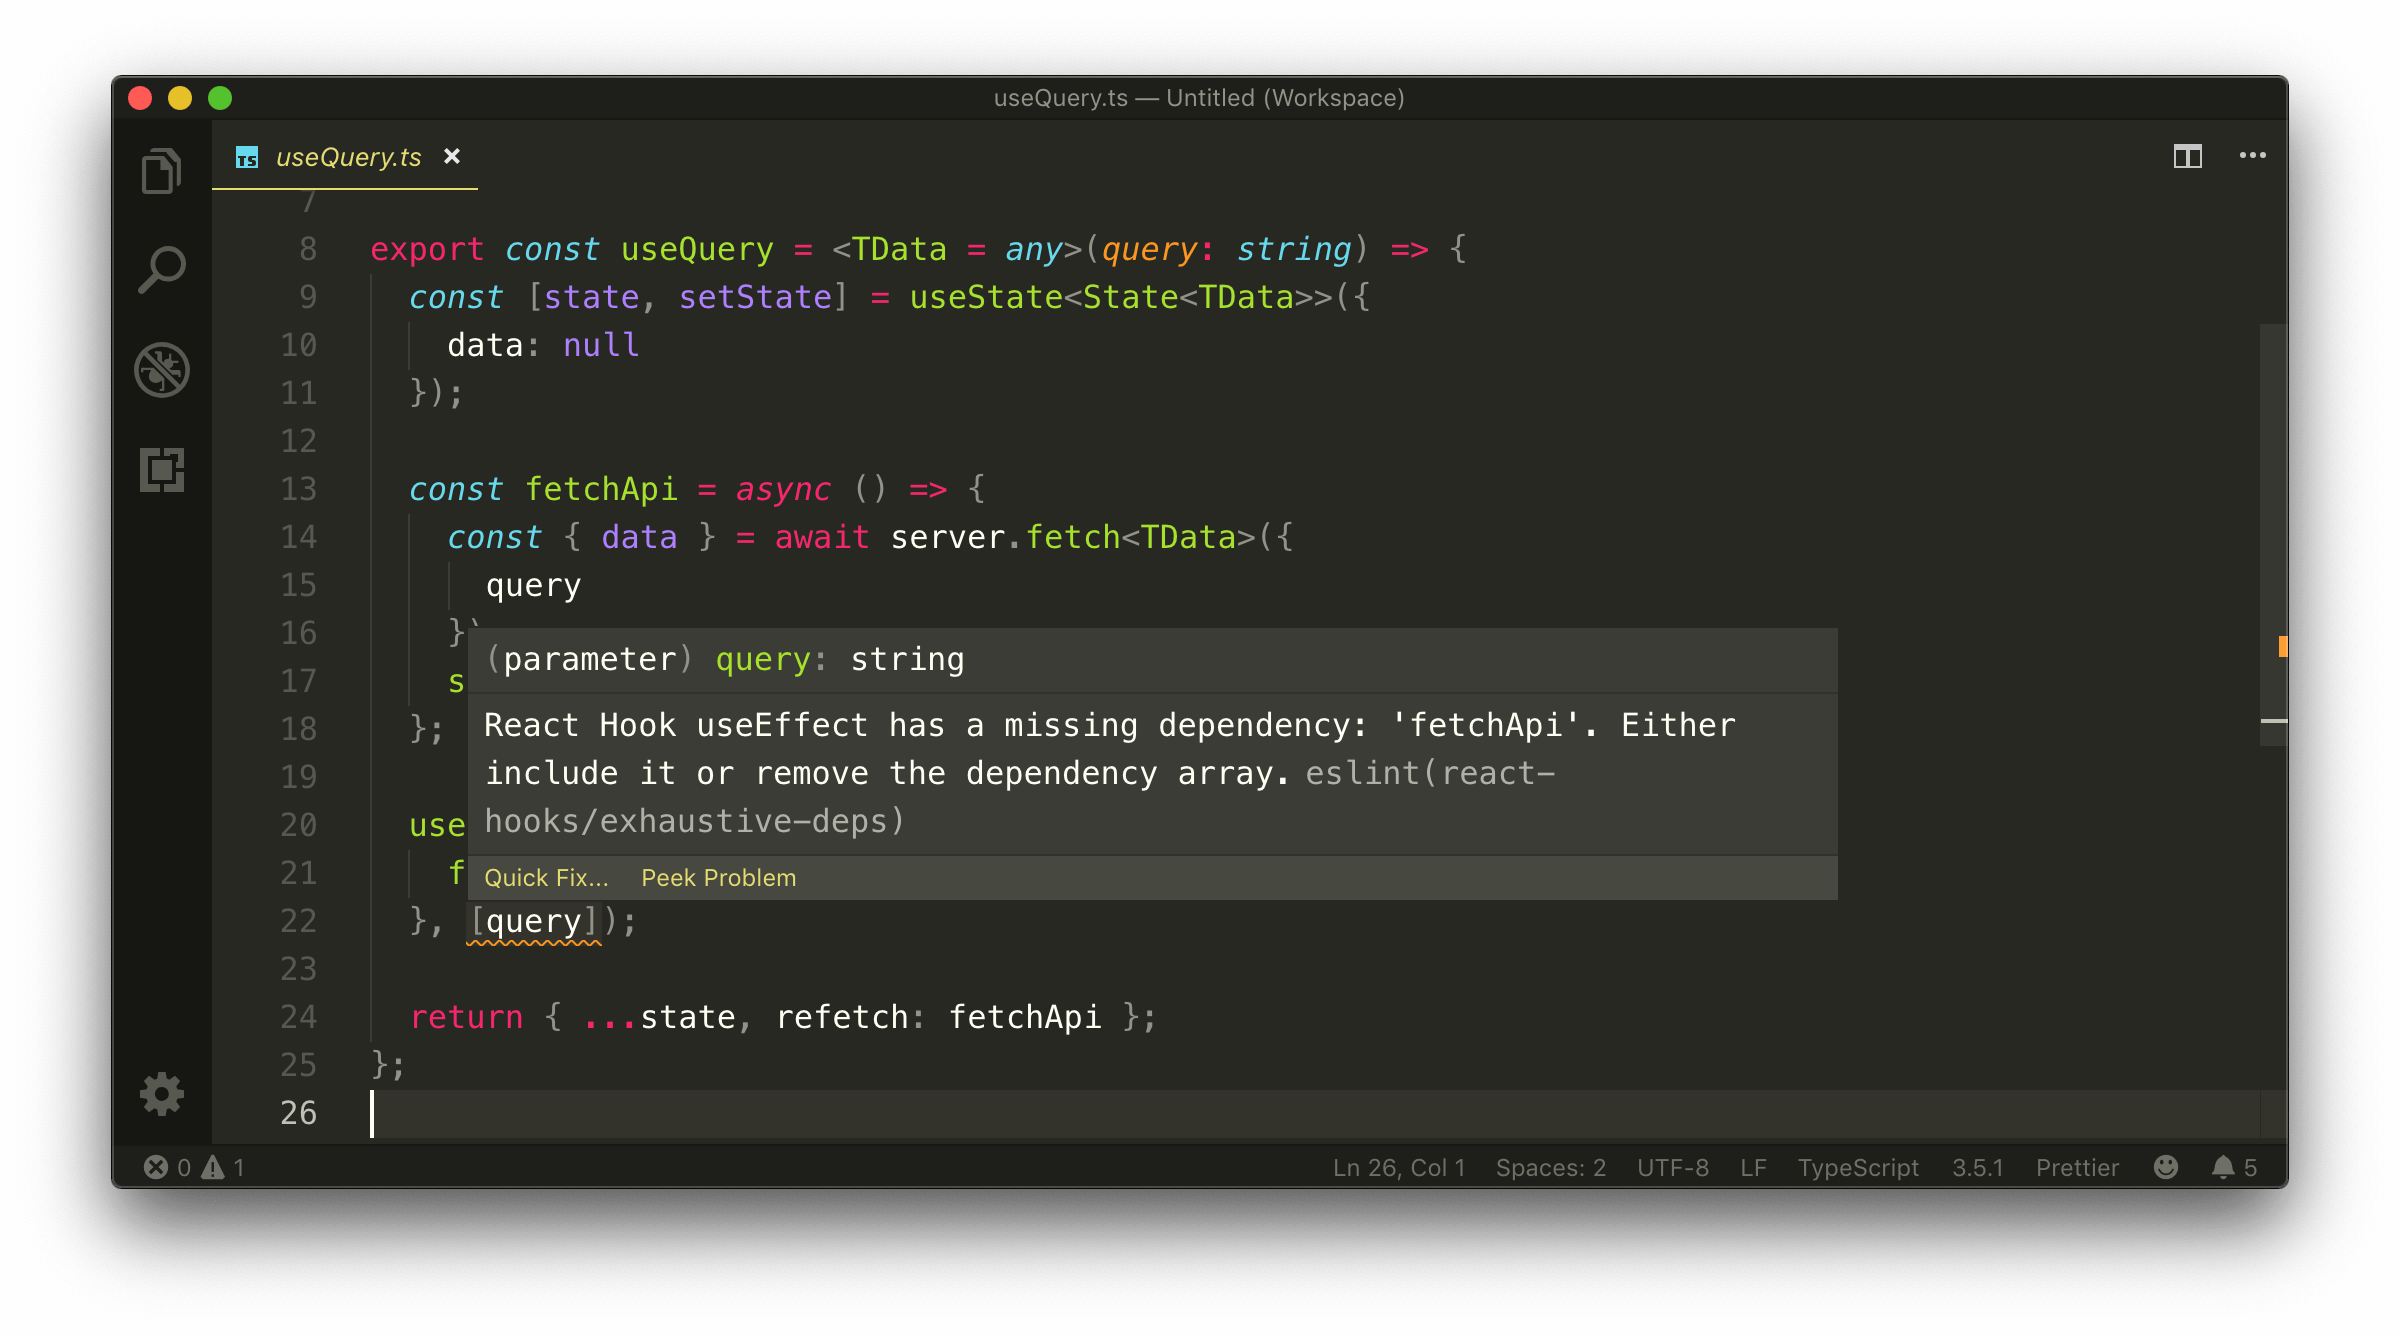Switch line endings via LF indicator
The width and height of the screenshot is (2400, 1336).
point(1753,1167)
